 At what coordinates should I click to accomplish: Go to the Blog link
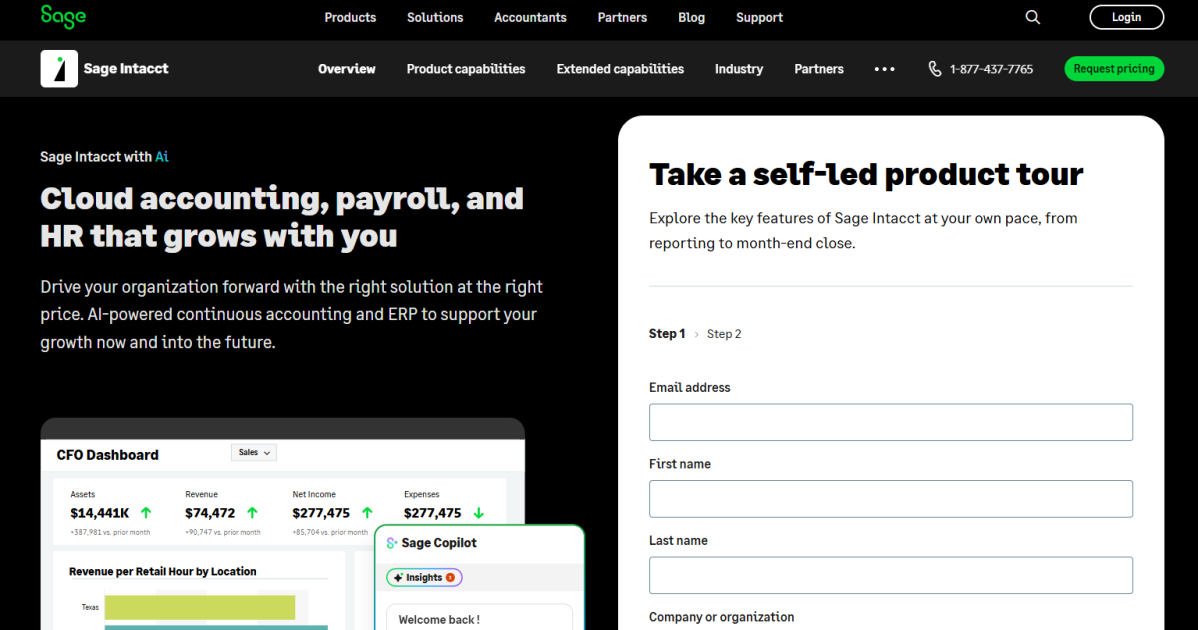pyautogui.click(x=691, y=18)
